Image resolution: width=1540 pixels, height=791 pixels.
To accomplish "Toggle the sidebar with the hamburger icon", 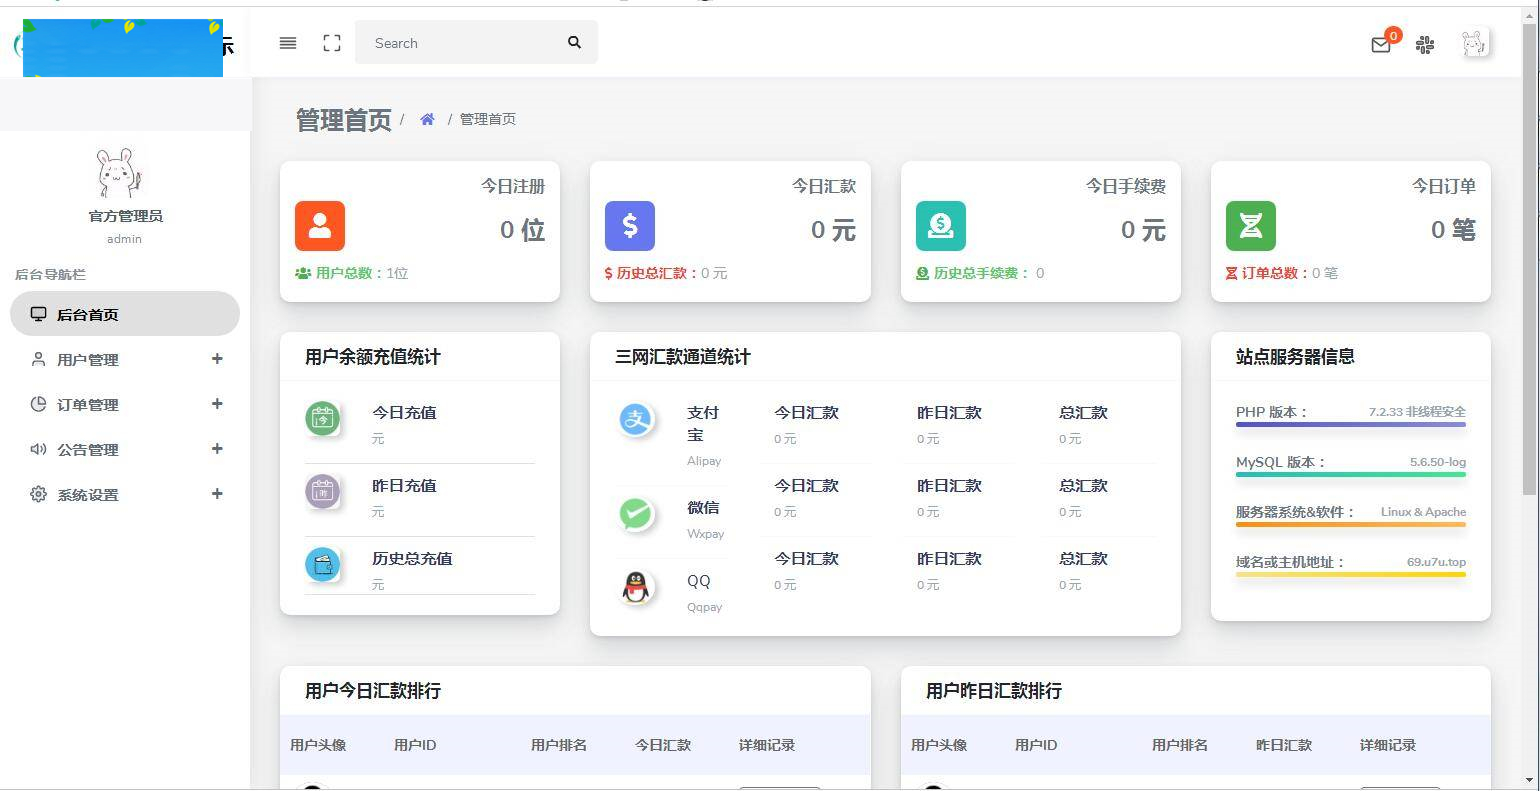I will coord(287,43).
